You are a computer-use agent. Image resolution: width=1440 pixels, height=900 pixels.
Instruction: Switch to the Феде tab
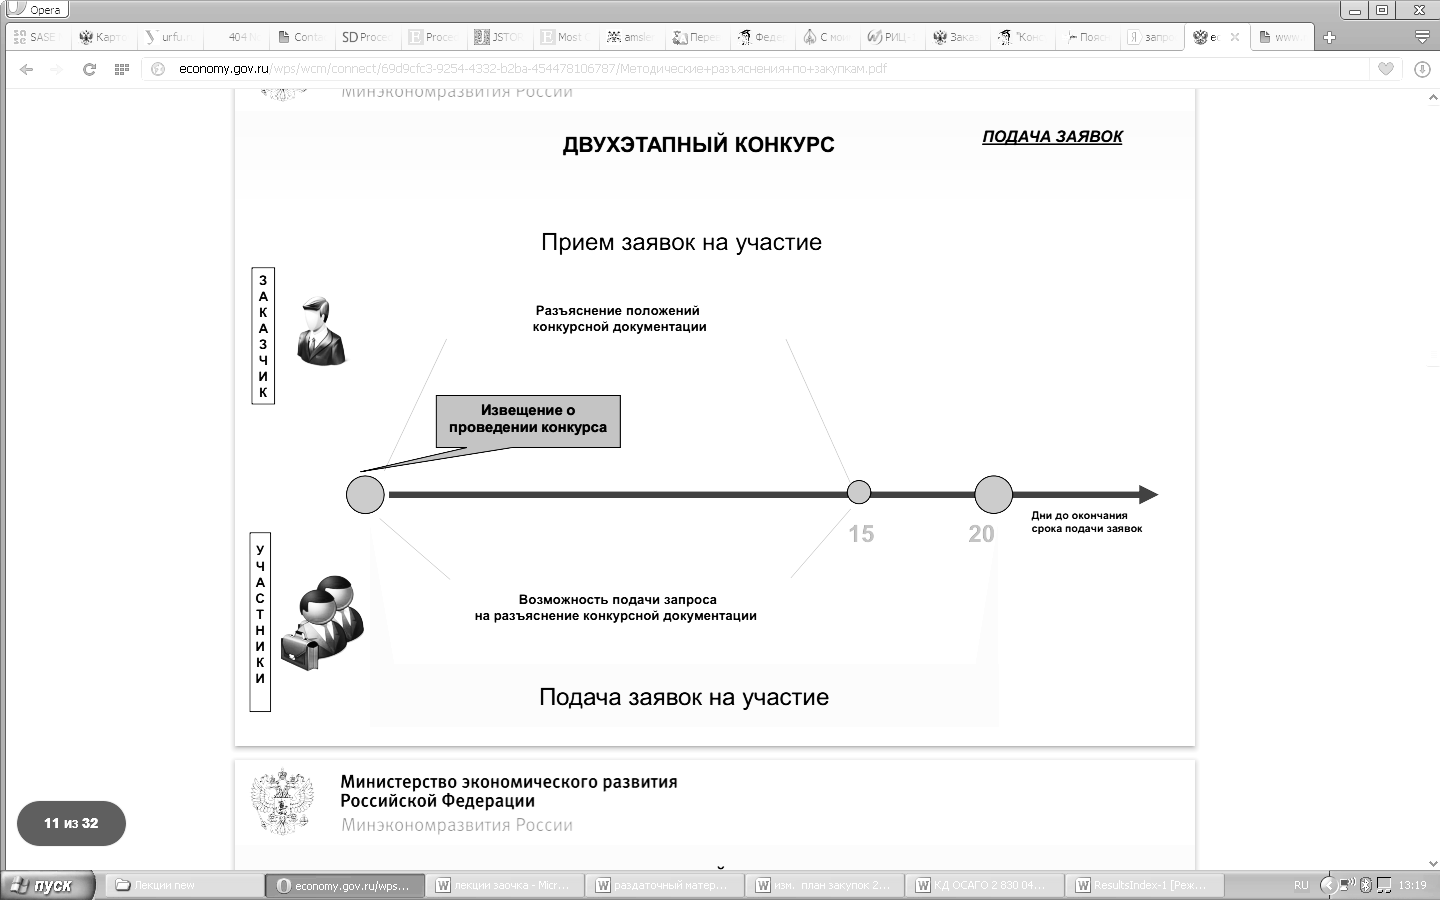pyautogui.click(x=763, y=37)
